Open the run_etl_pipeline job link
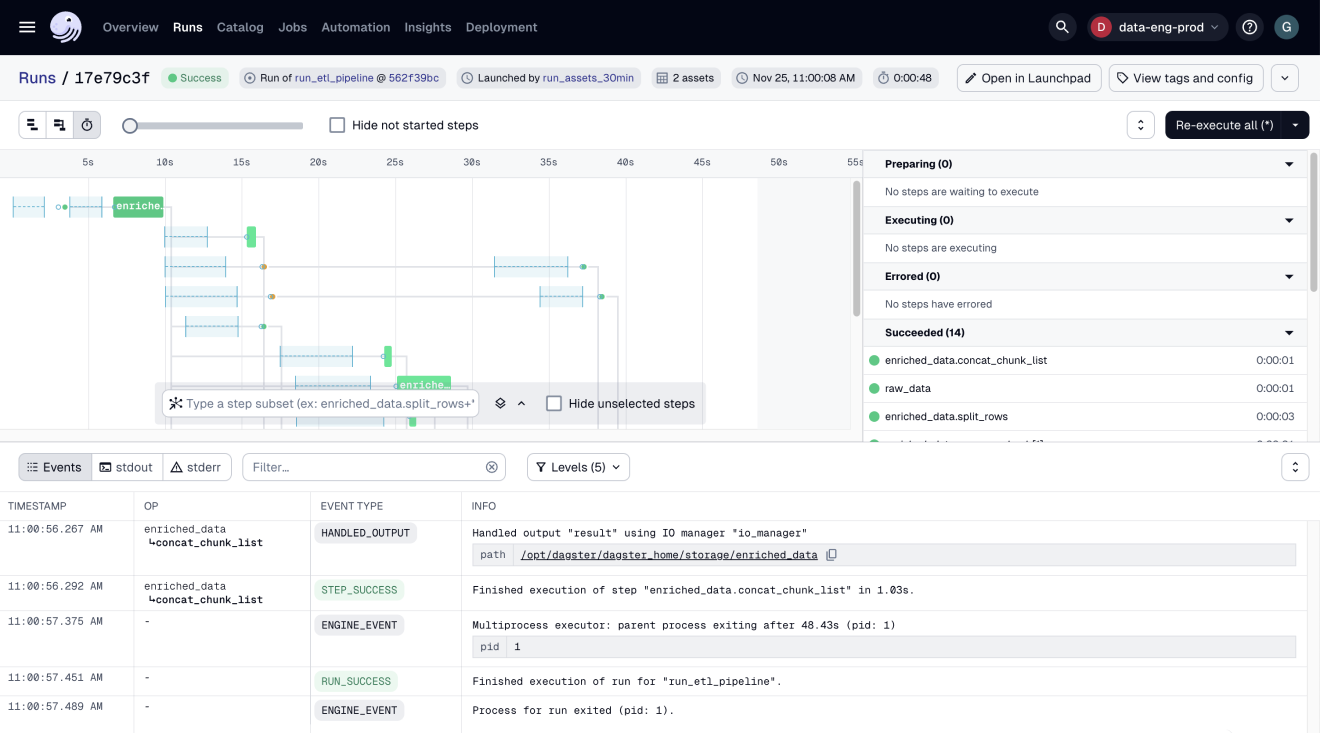Viewport: 1320px width, 733px height. click(x=333, y=78)
